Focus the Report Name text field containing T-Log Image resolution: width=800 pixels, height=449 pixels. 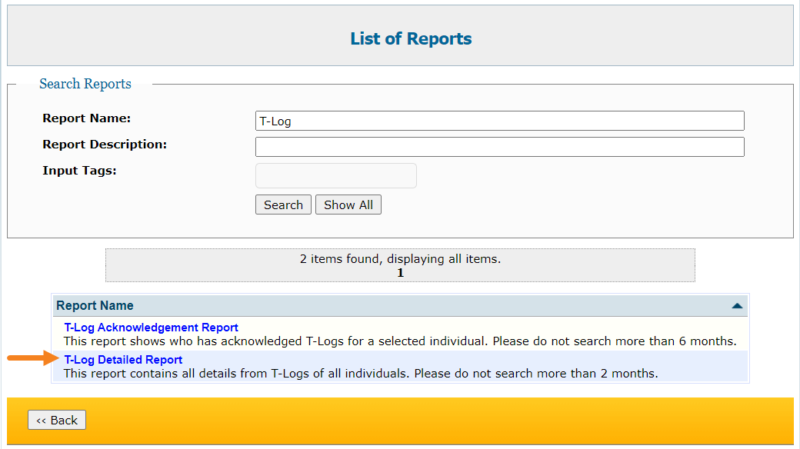(x=499, y=121)
